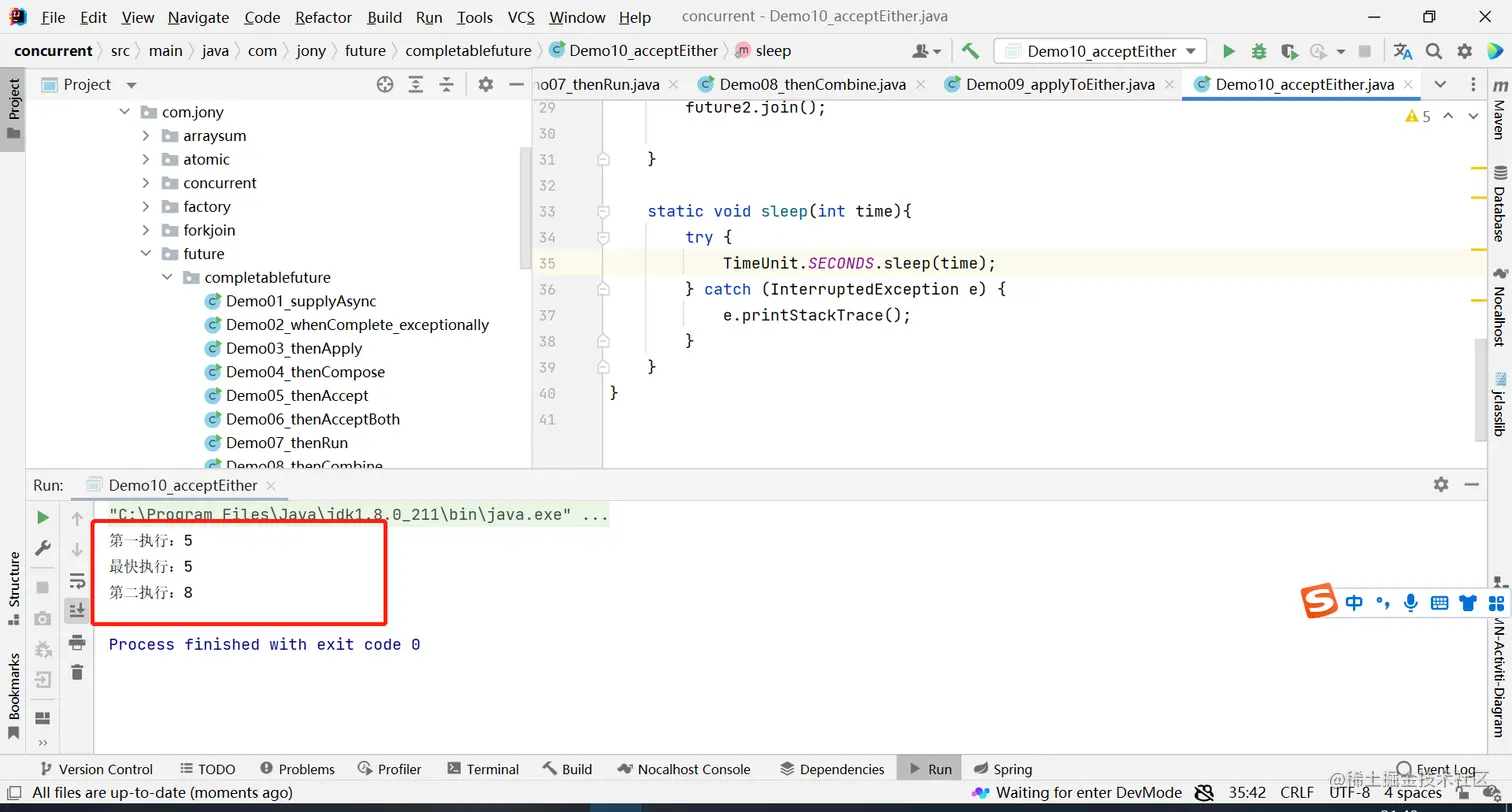Run Demo10_acceptEither with green toolbar arrow
The image size is (1512, 812).
point(1229,51)
